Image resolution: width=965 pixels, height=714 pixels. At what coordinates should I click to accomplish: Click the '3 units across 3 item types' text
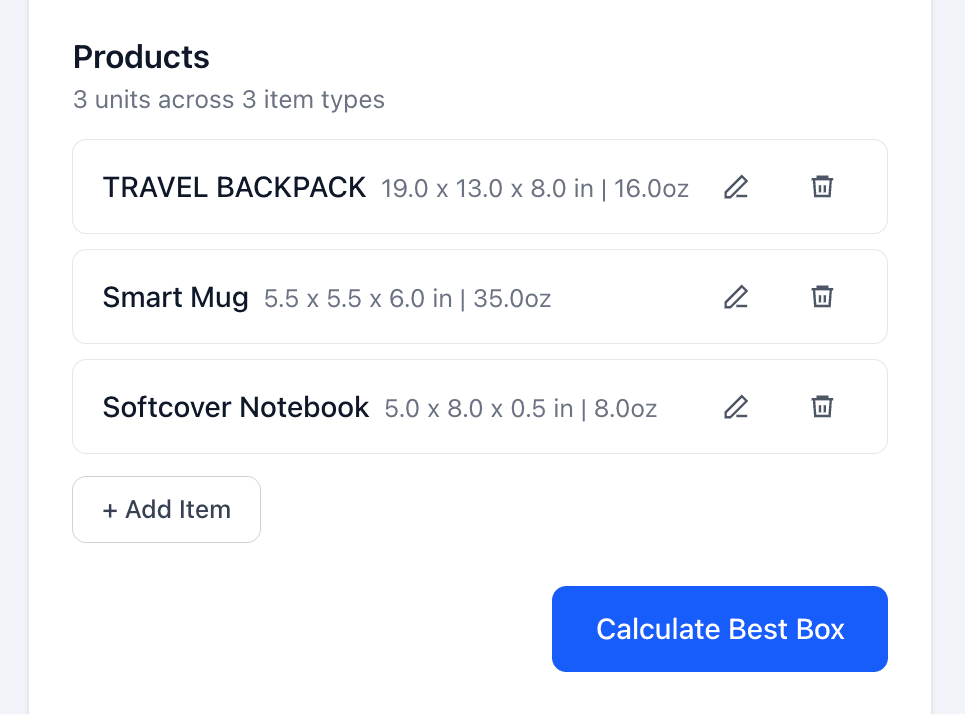[x=228, y=100]
